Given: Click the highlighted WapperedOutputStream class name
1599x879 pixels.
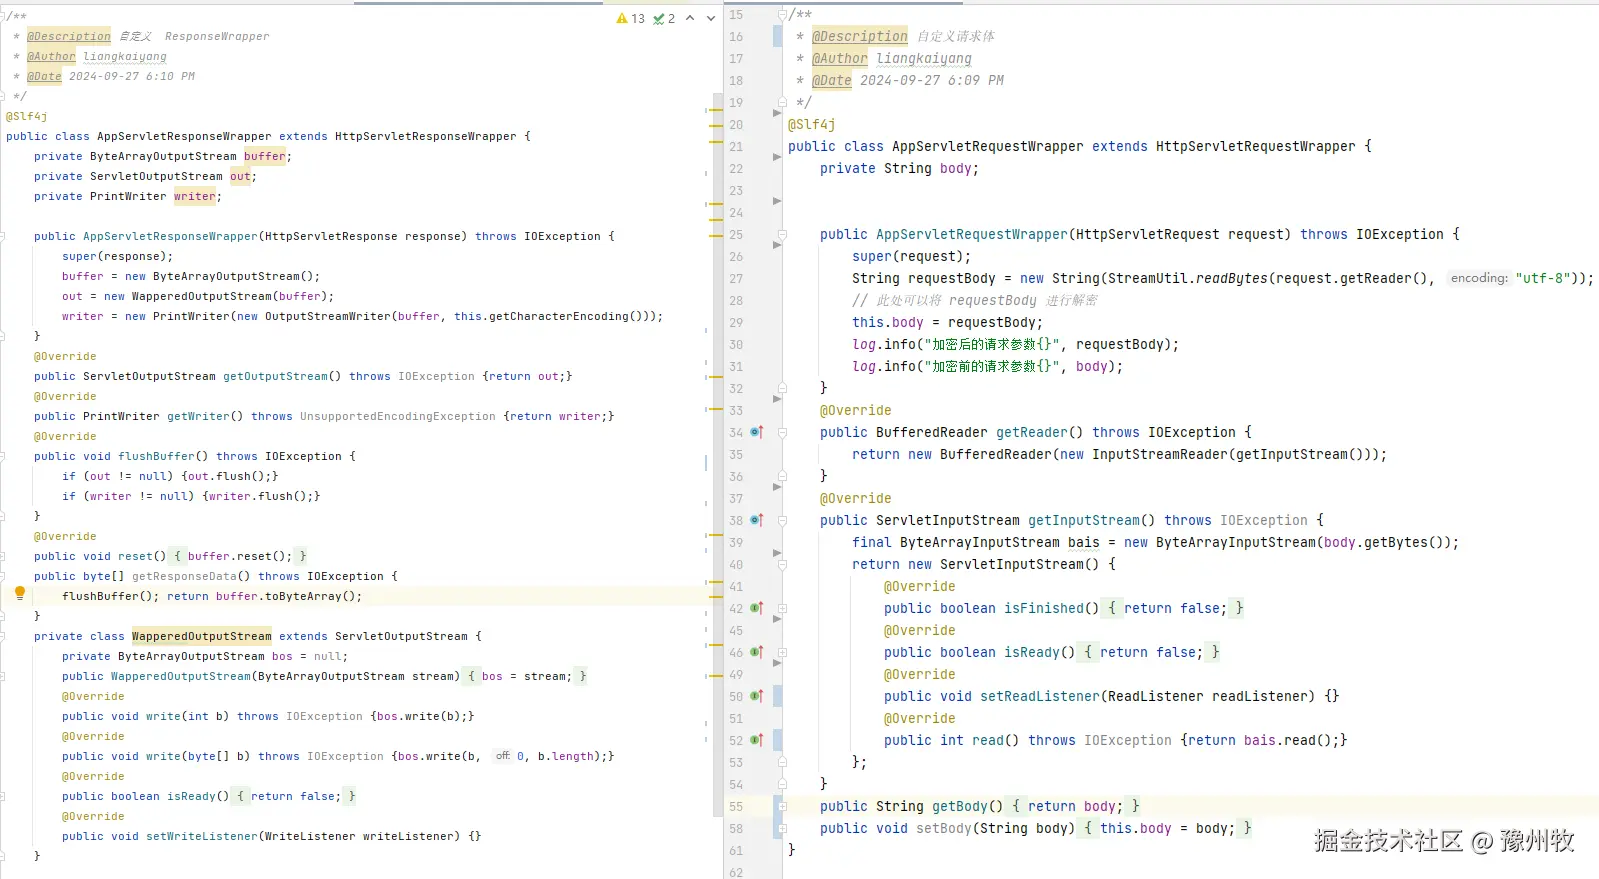Looking at the screenshot, I should pyautogui.click(x=201, y=636).
